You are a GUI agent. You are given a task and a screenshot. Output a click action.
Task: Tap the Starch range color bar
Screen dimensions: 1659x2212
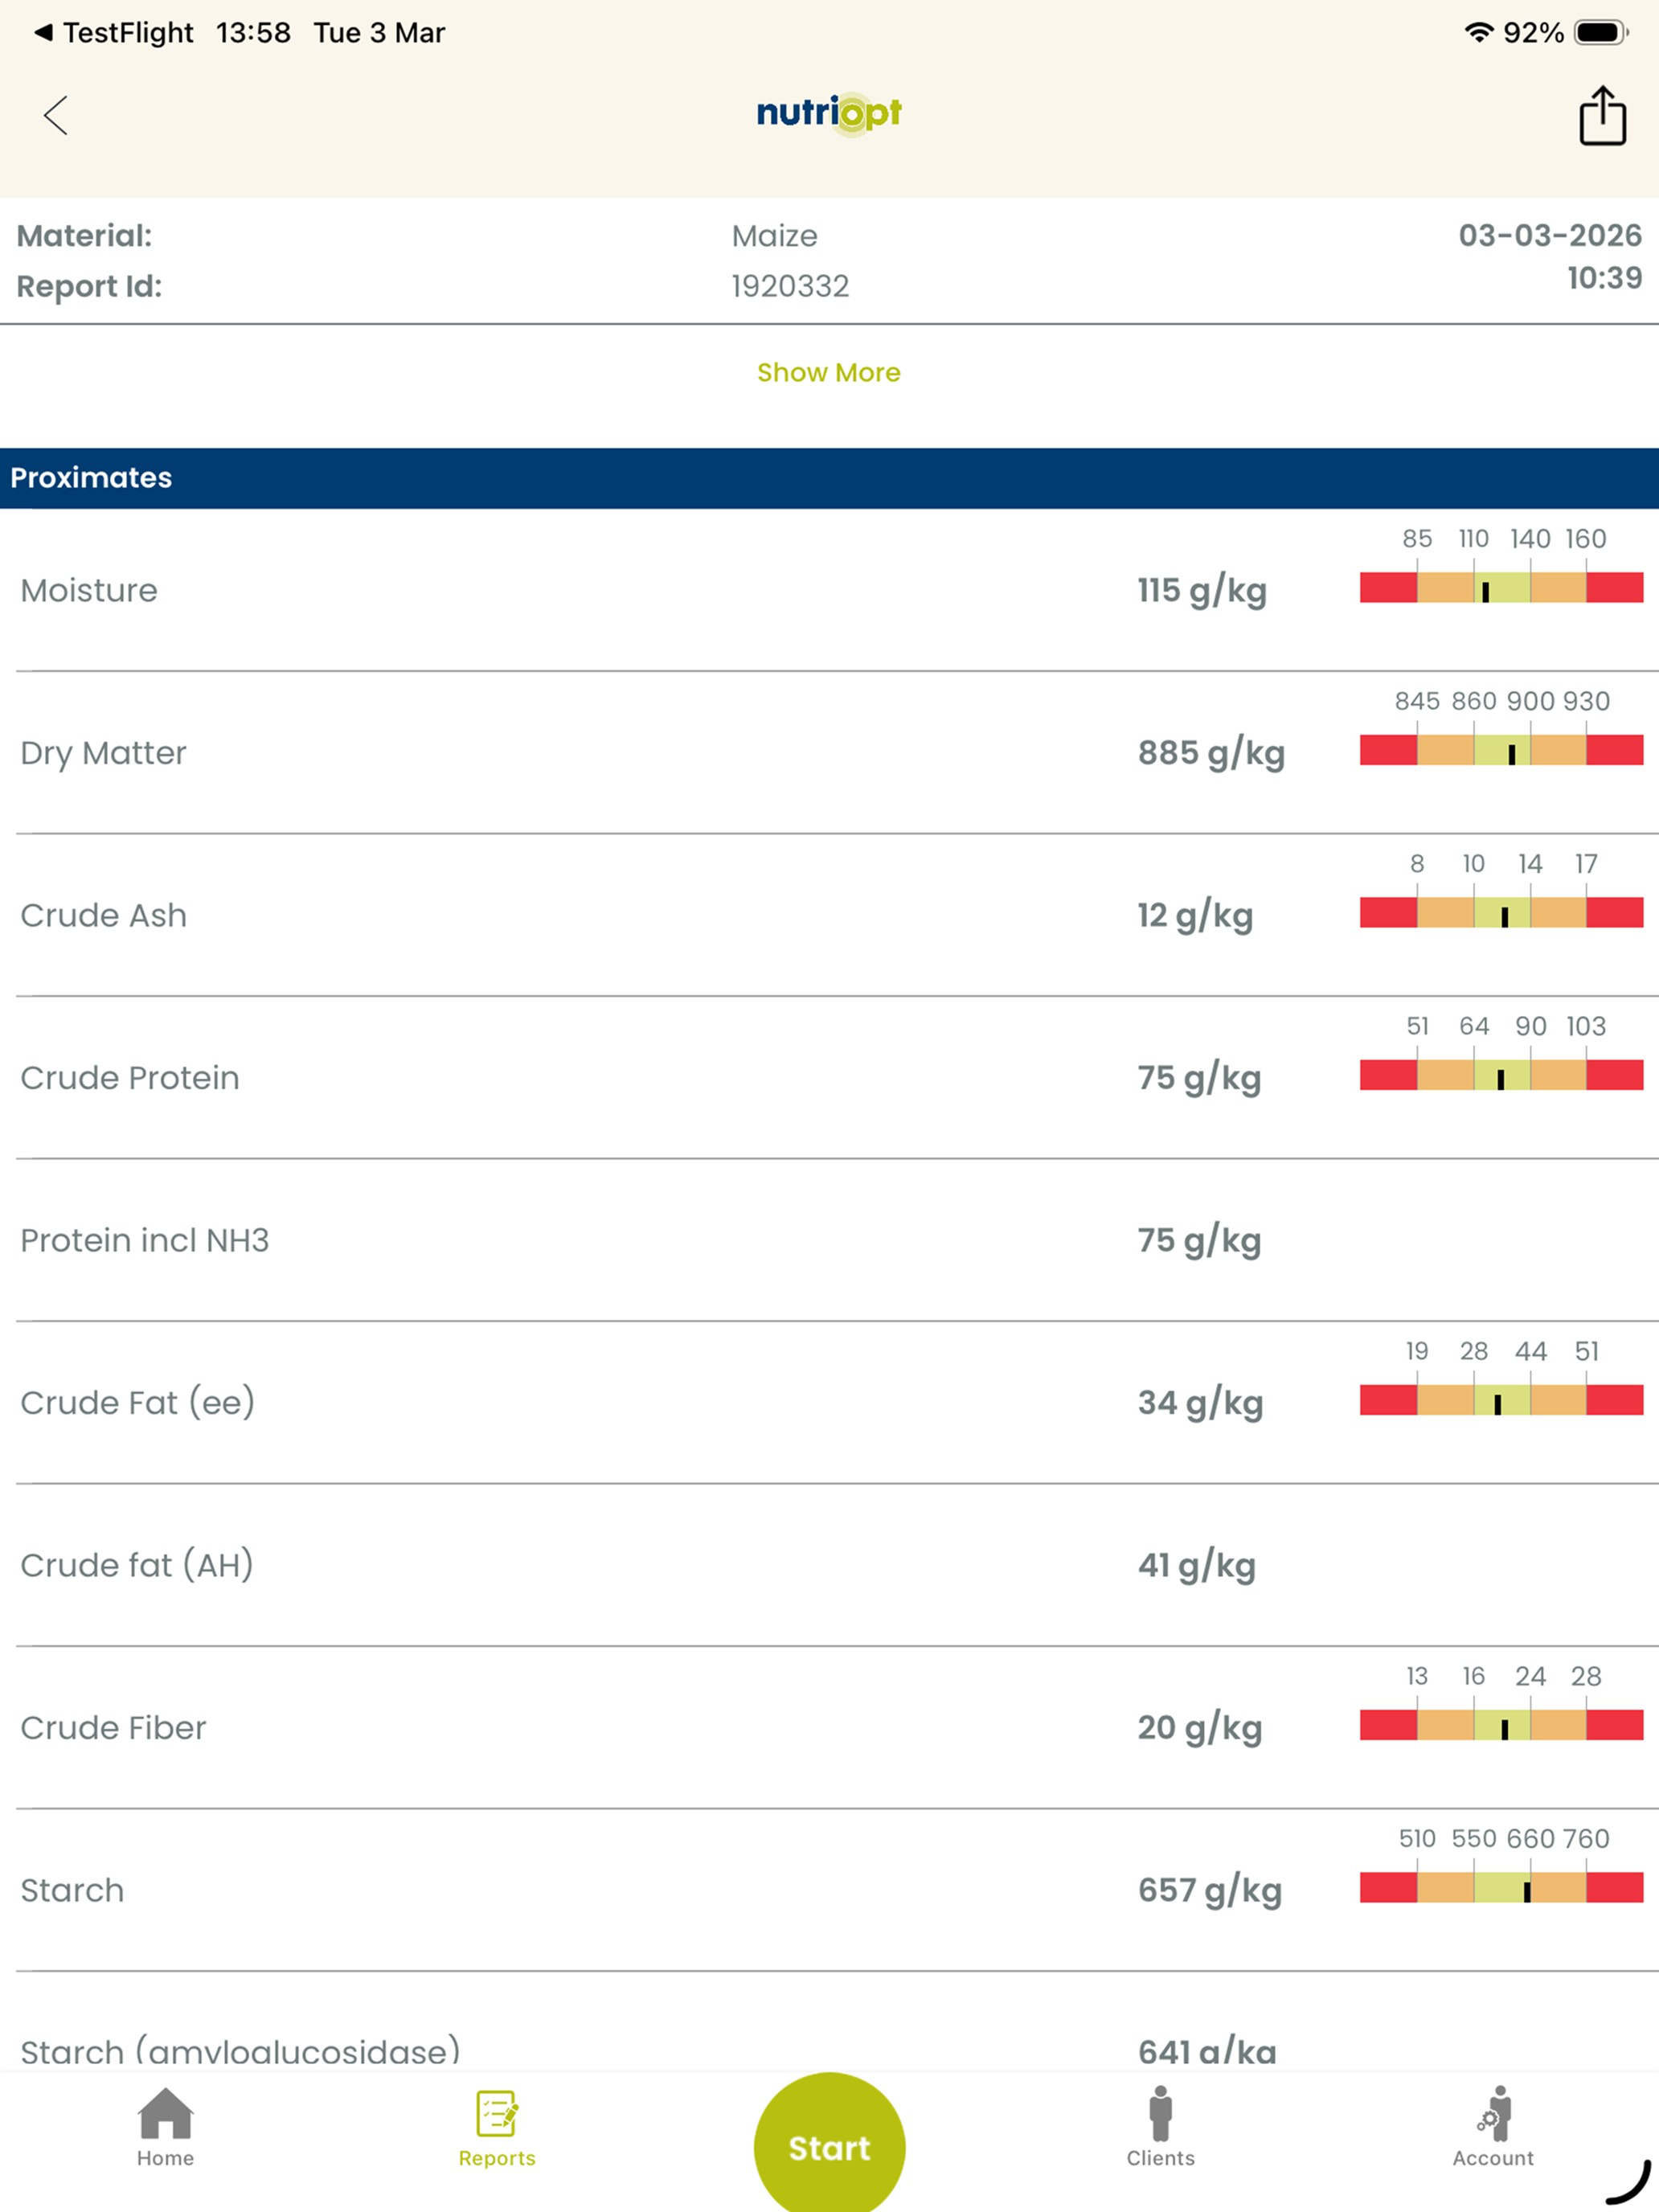tap(1501, 1887)
